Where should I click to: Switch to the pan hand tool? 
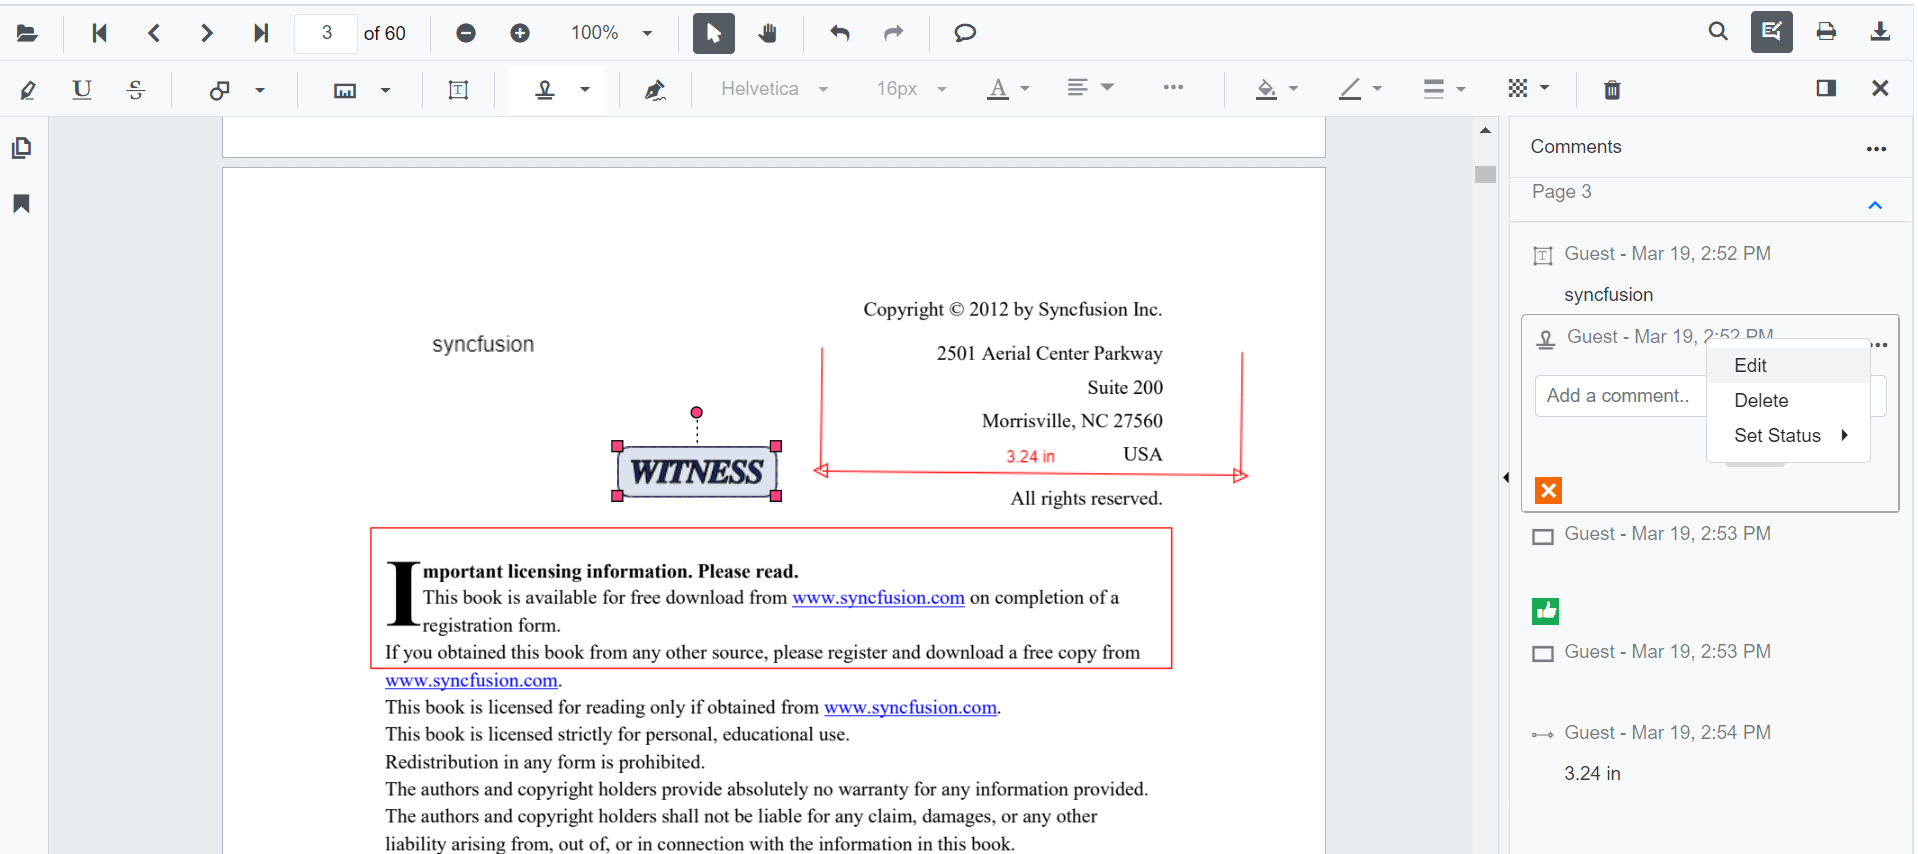click(767, 33)
